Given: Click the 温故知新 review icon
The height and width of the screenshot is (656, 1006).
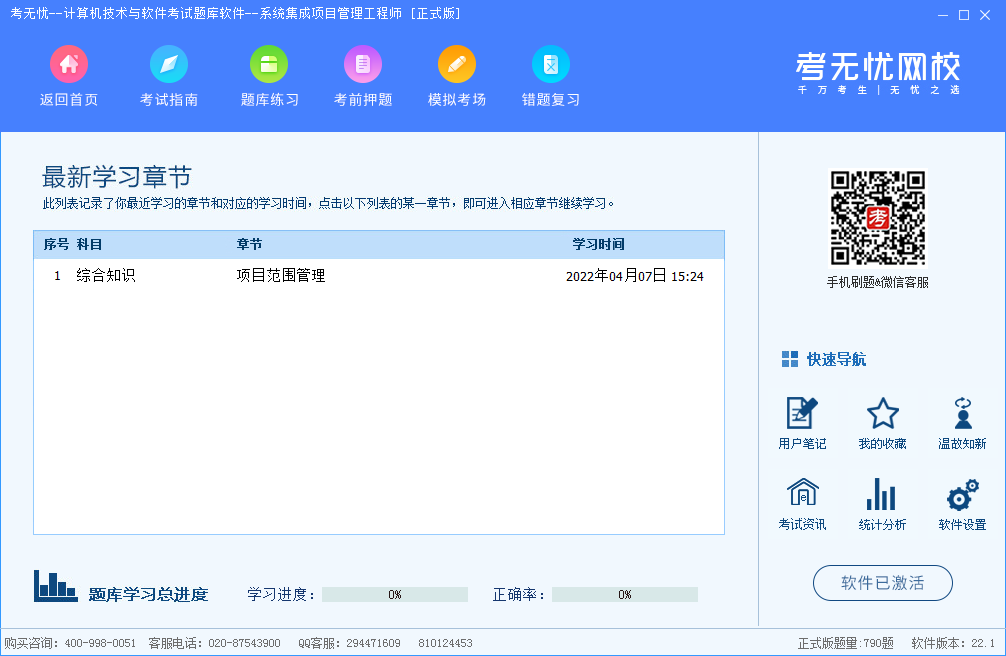Looking at the screenshot, I should tap(962, 413).
